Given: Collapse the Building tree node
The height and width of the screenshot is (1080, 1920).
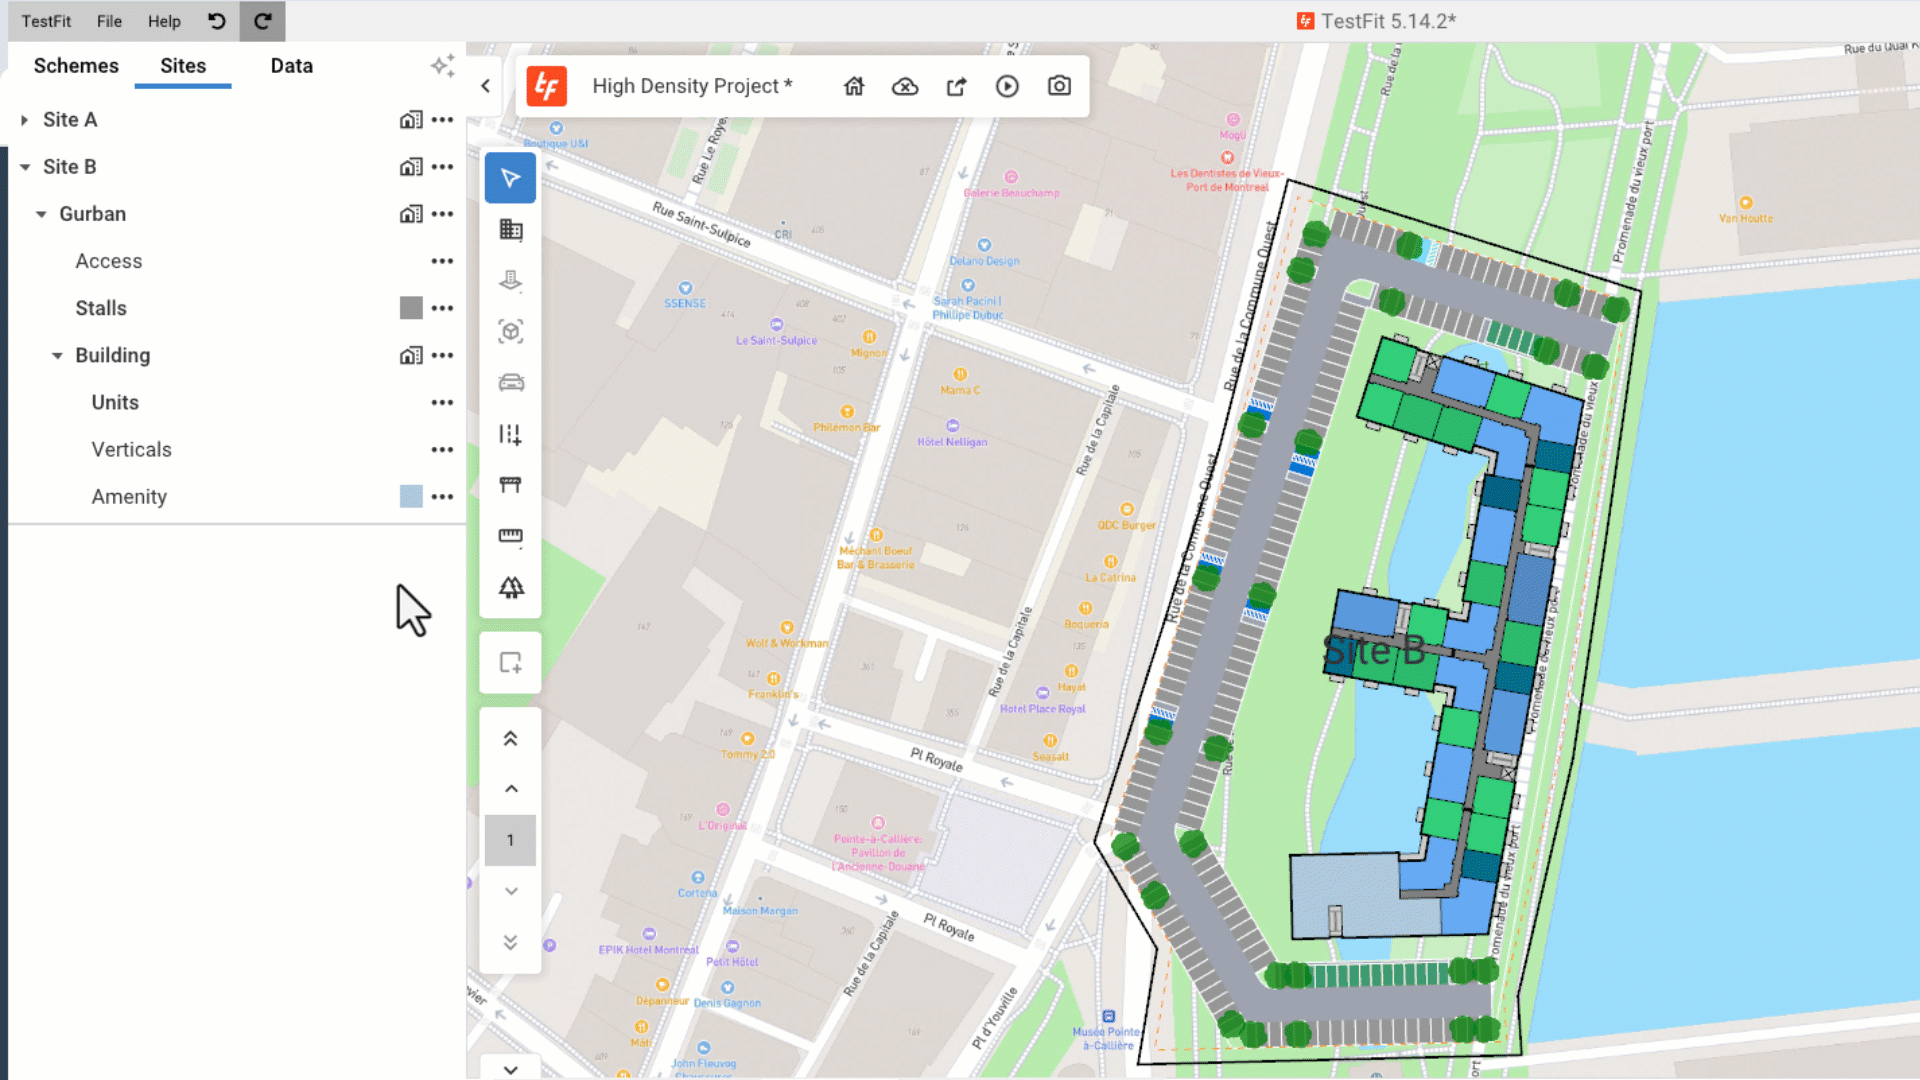Looking at the screenshot, I should [x=57, y=356].
